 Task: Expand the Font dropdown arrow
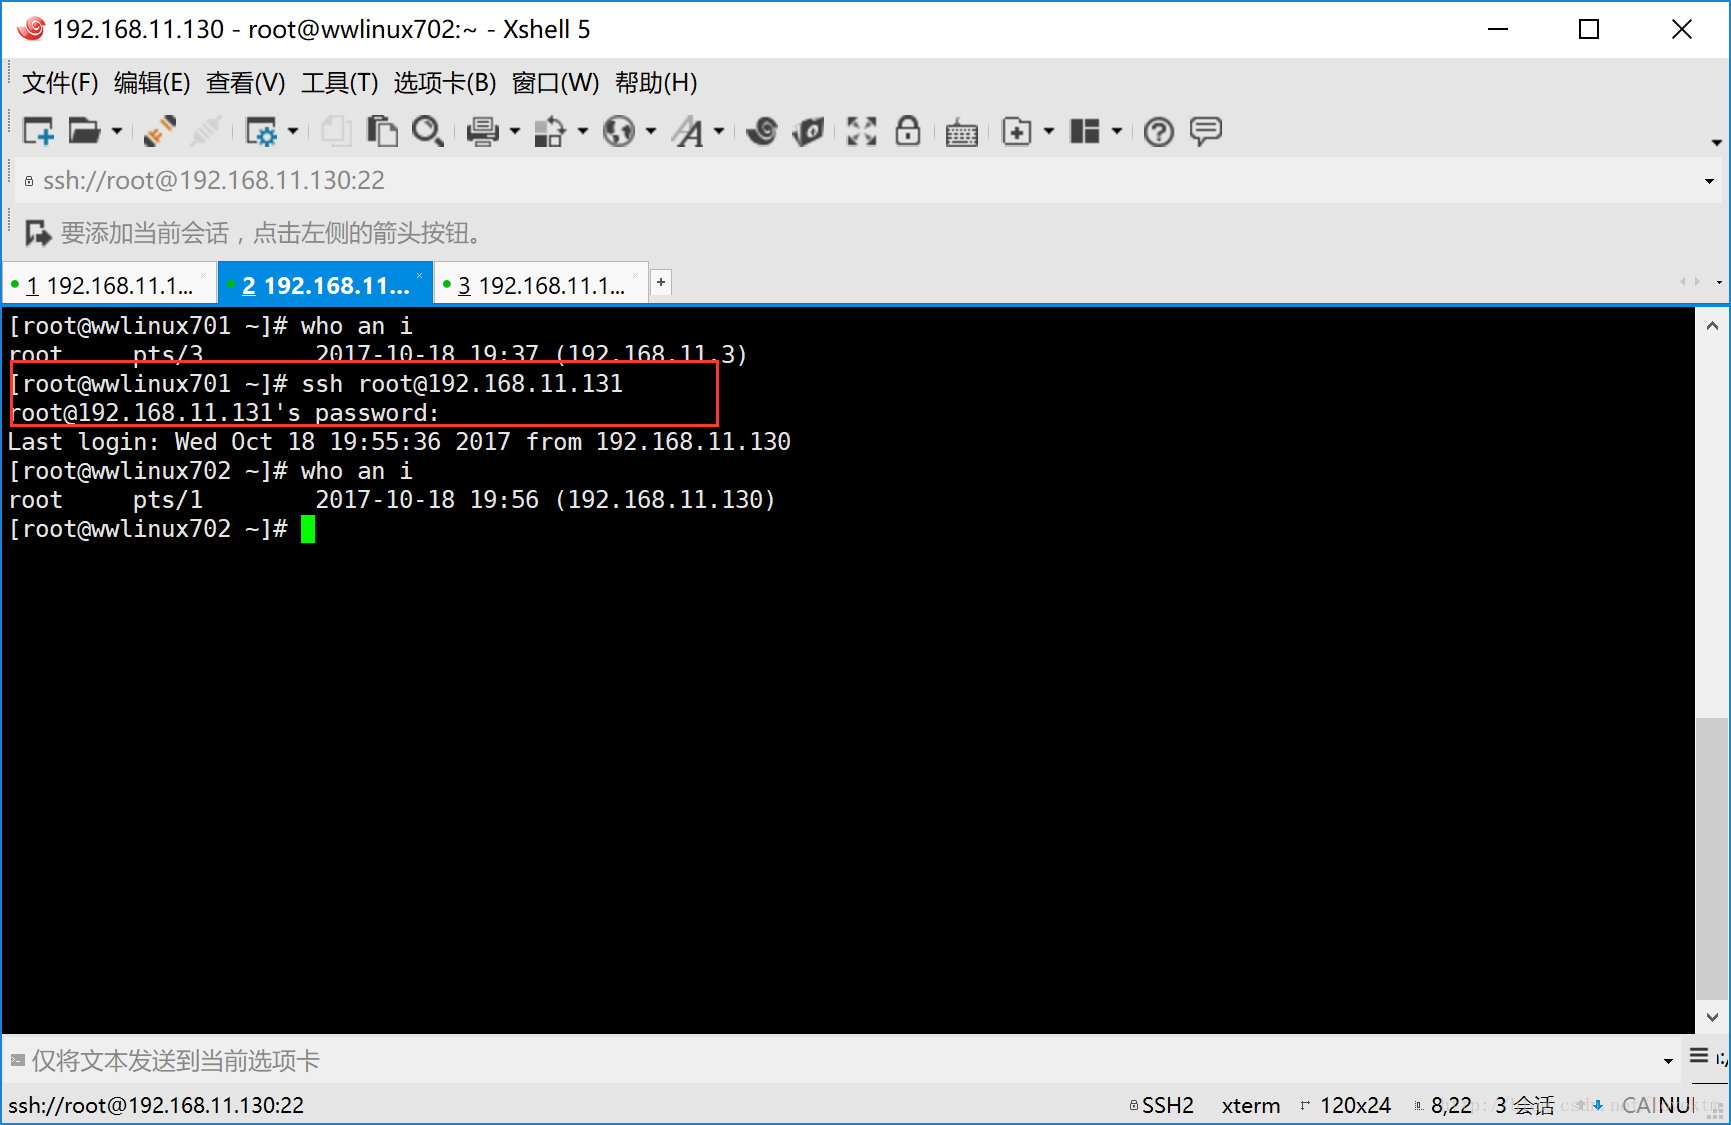click(719, 131)
